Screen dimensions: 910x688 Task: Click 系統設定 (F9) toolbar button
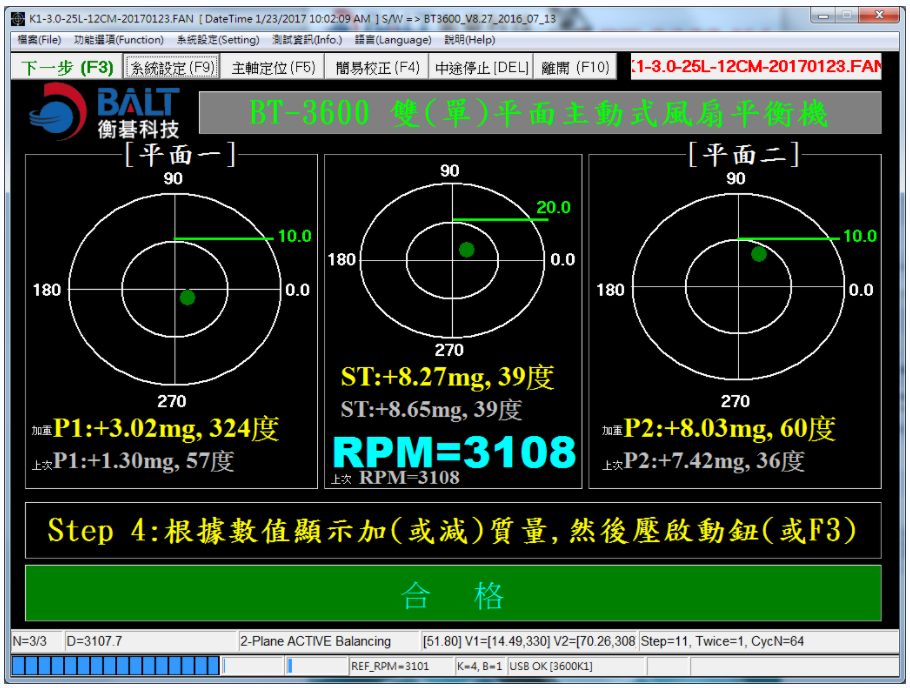[172, 67]
